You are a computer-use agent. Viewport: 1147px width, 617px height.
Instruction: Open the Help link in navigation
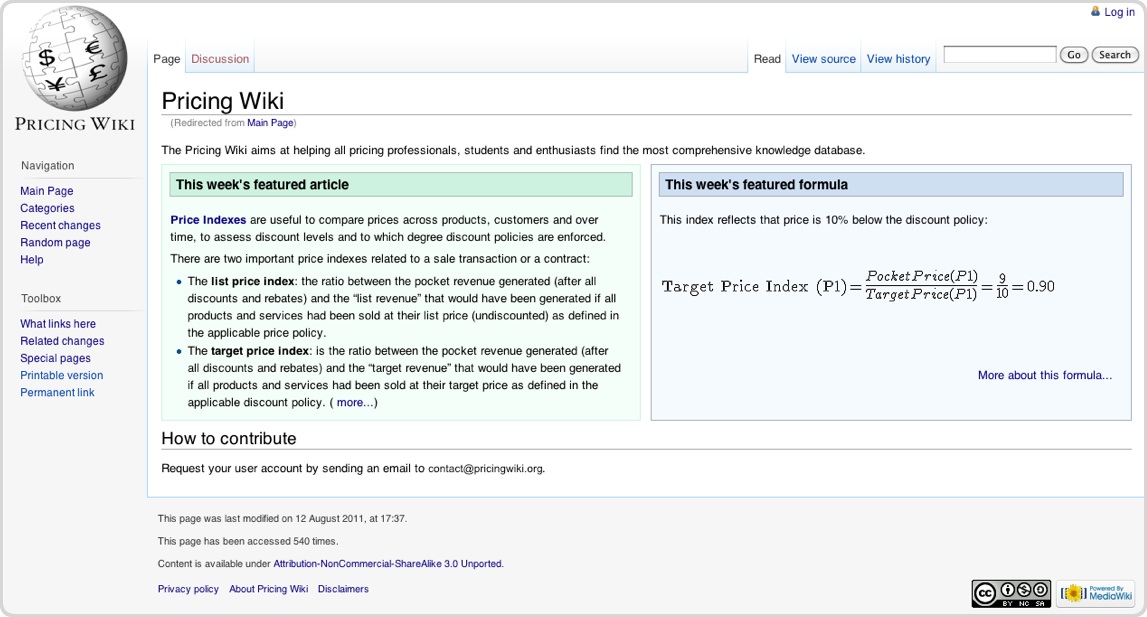point(32,259)
